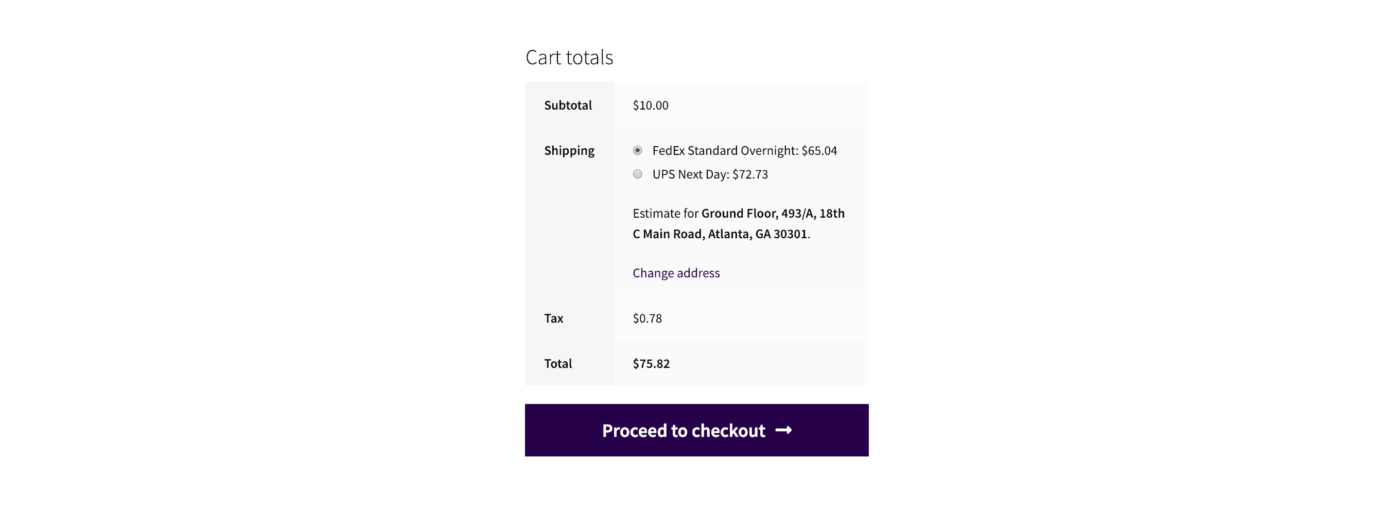Open the Change address link
1400x511 pixels.
(676, 273)
